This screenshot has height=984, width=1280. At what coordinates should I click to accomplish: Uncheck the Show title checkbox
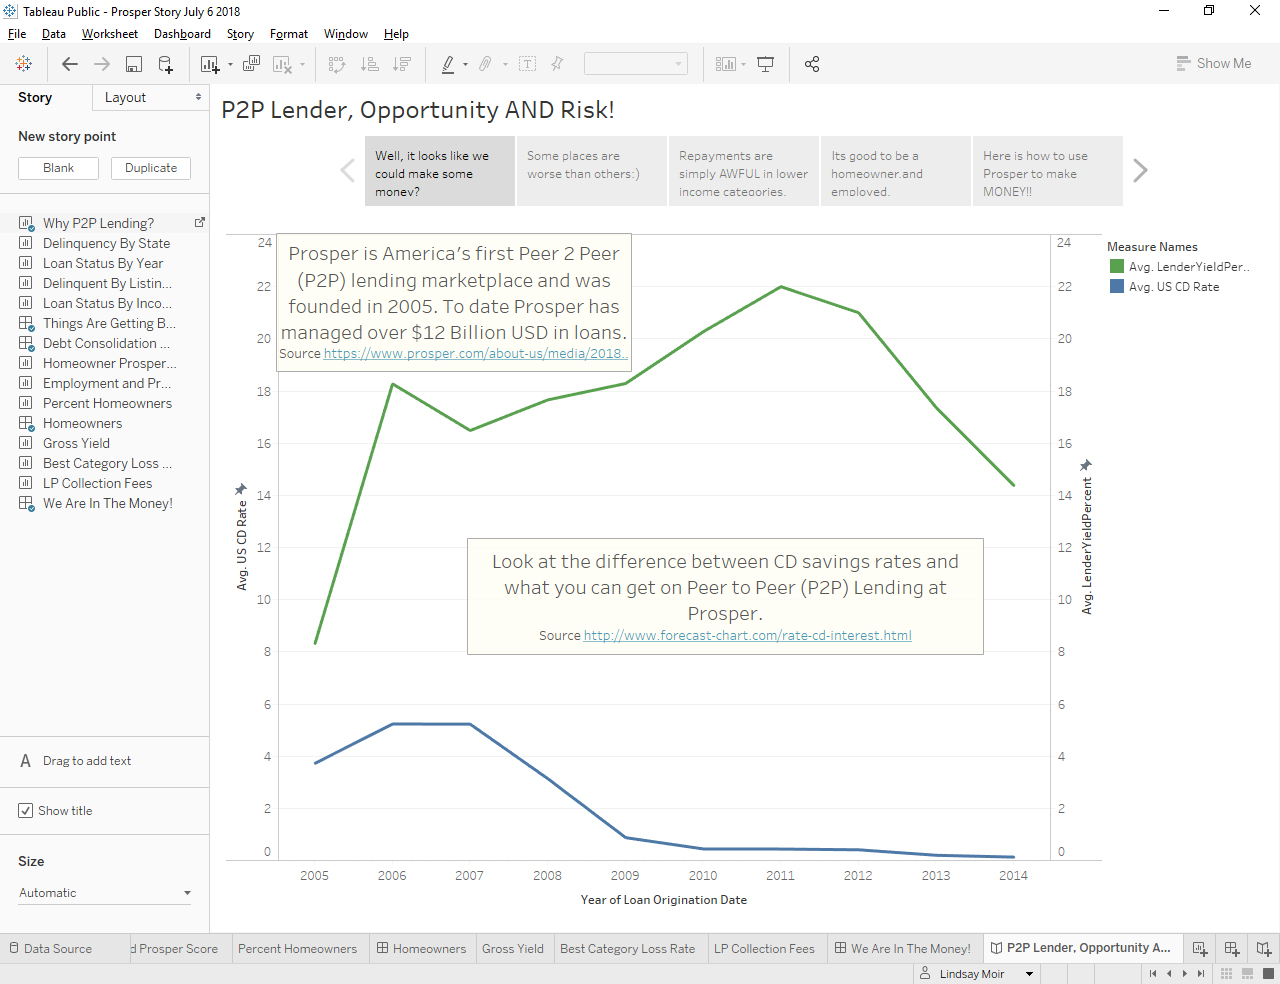tap(26, 811)
